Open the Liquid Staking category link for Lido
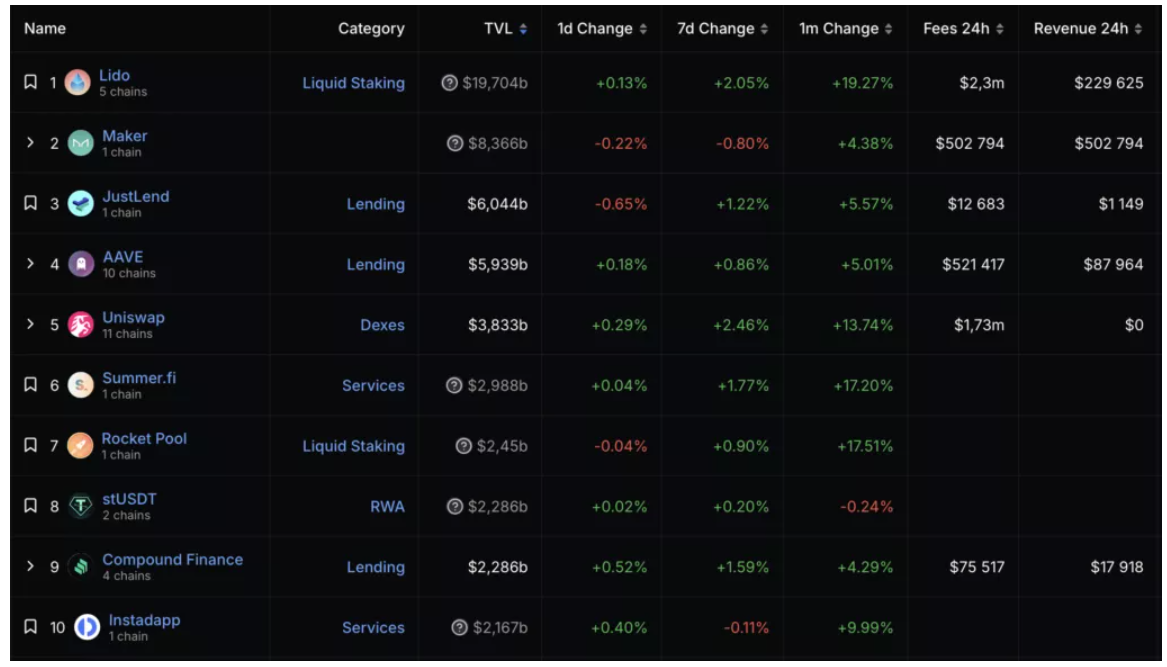 point(353,83)
